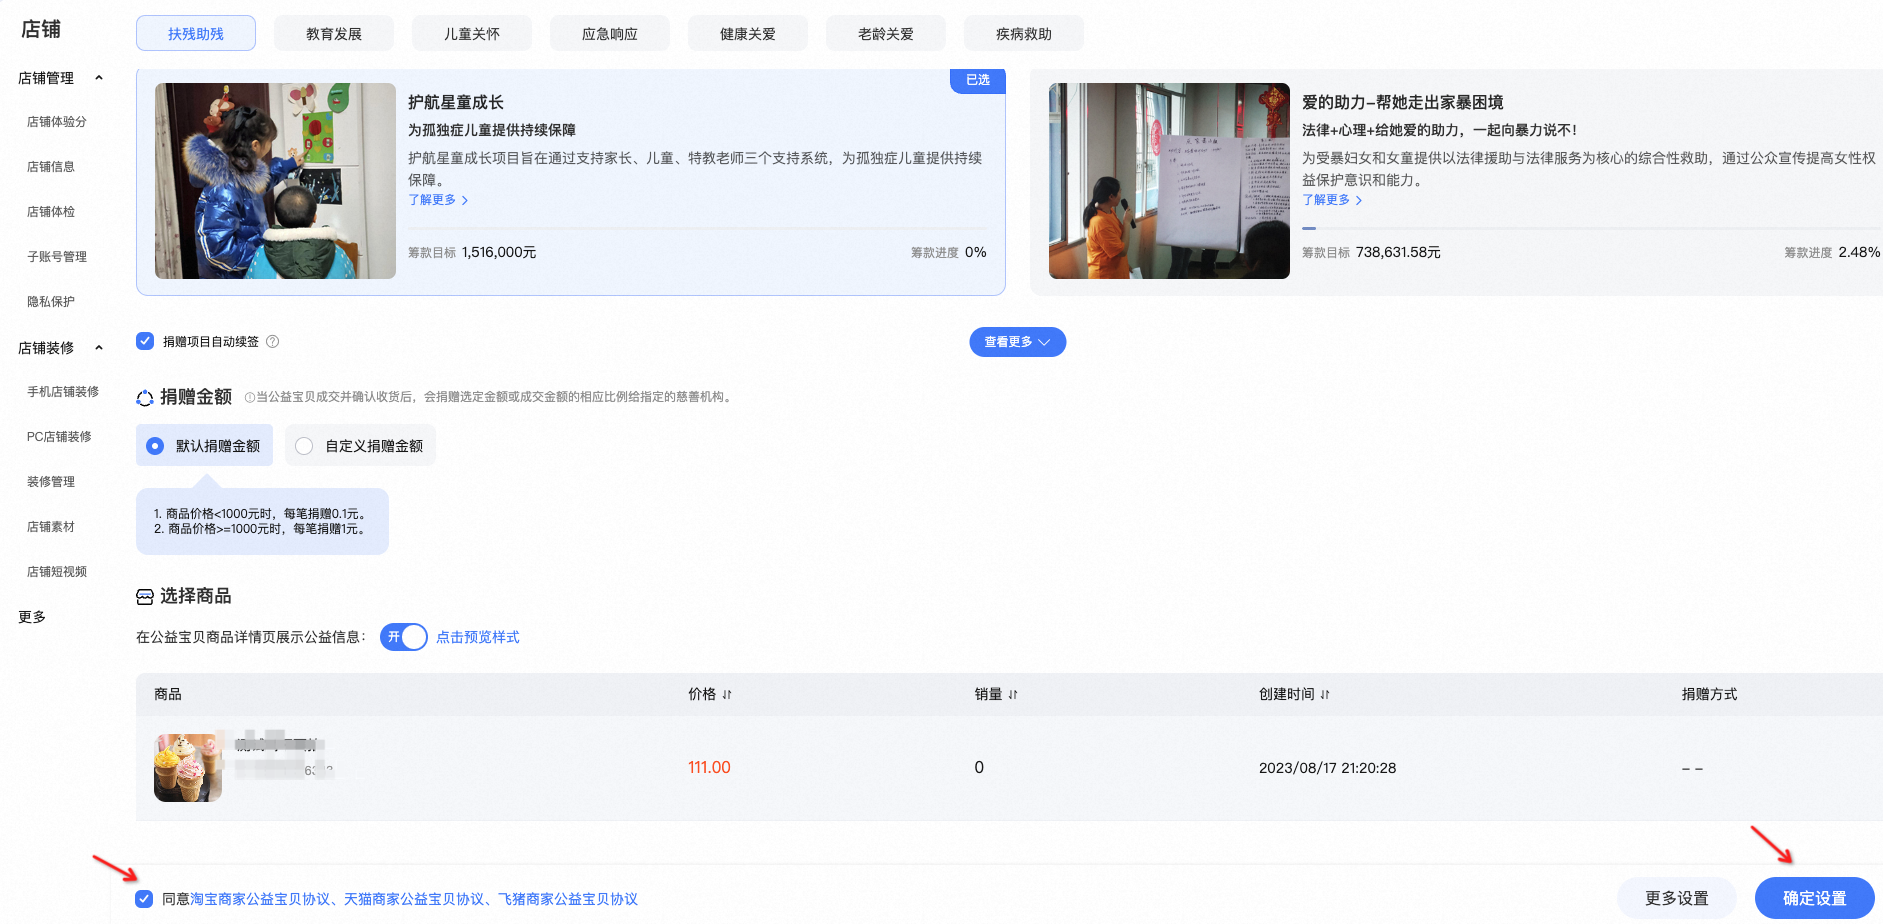Click the 确定设置 button
This screenshot has width=1883, height=924.
(x=1814, y=898)
